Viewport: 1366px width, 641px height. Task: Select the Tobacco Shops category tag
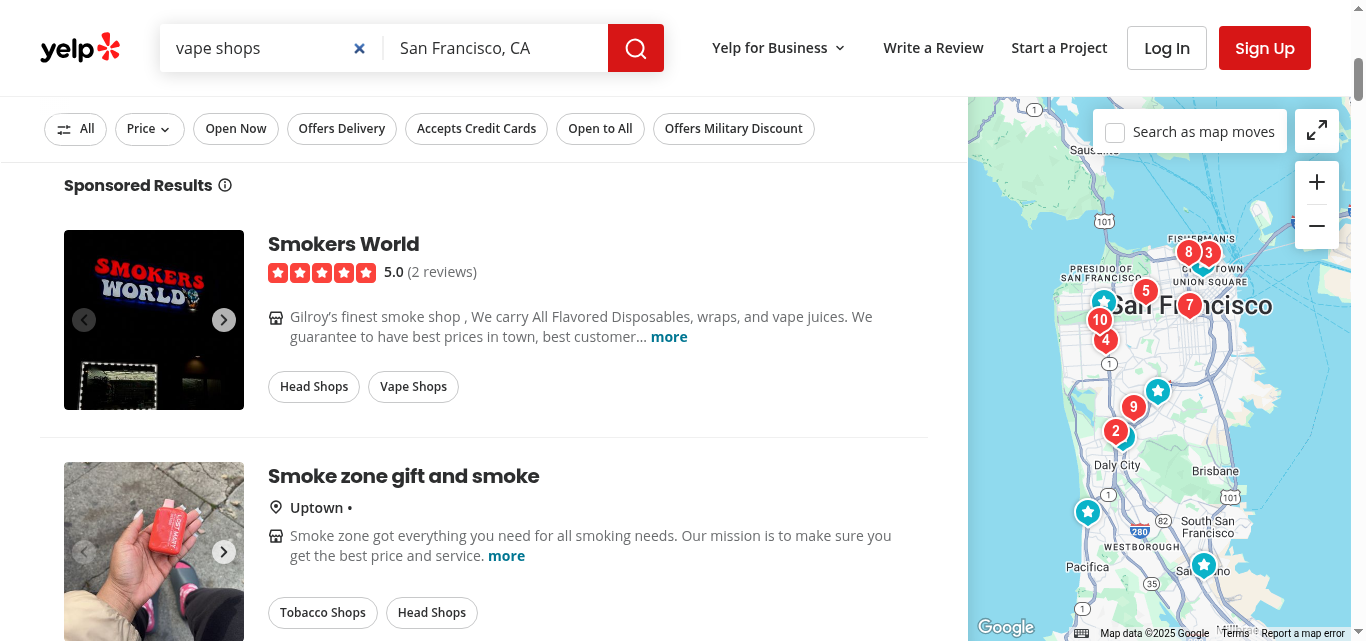click(323, 613)
